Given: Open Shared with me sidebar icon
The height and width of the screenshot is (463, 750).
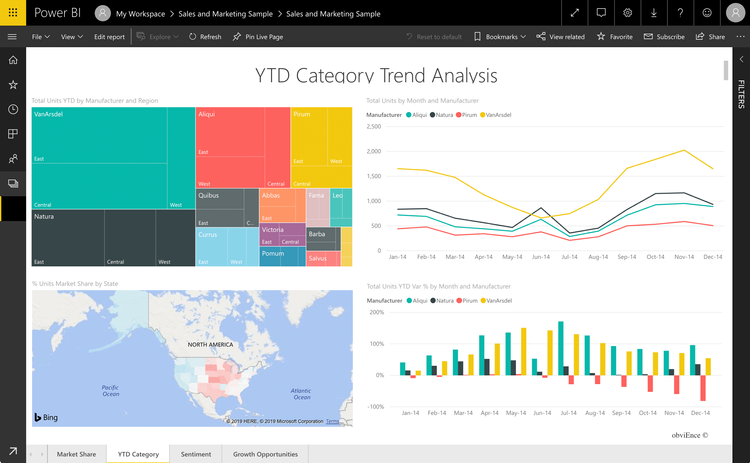Looking at the screenshot, I should [13, 158].
